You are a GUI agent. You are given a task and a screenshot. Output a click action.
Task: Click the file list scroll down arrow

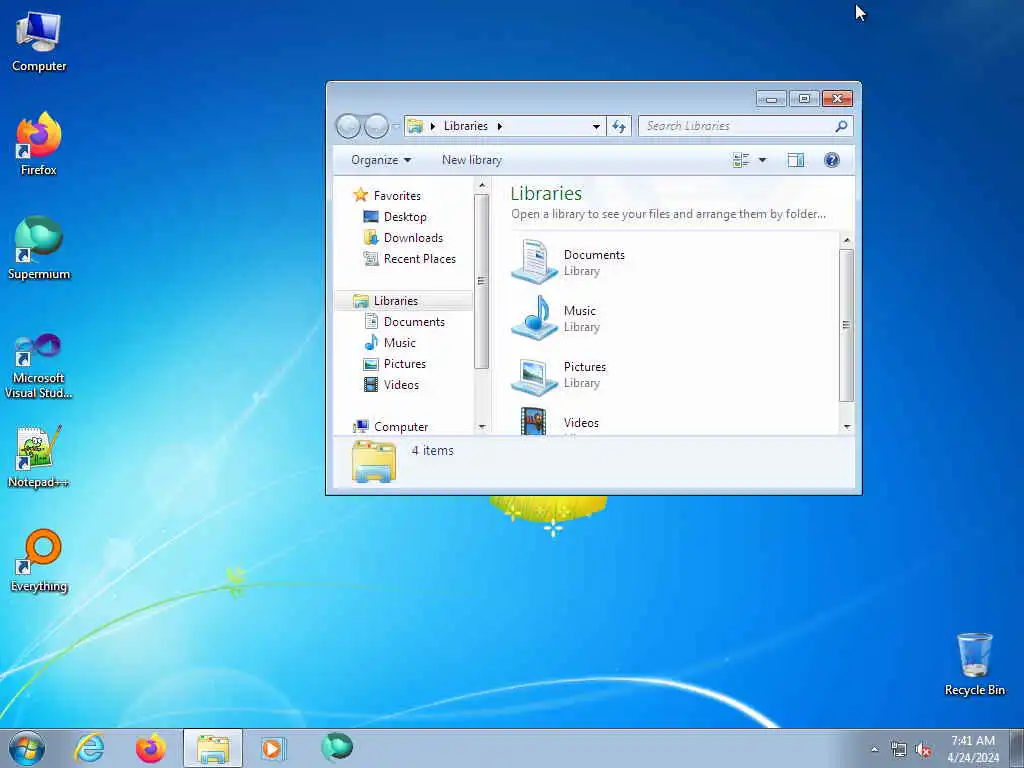click(846, 426)
